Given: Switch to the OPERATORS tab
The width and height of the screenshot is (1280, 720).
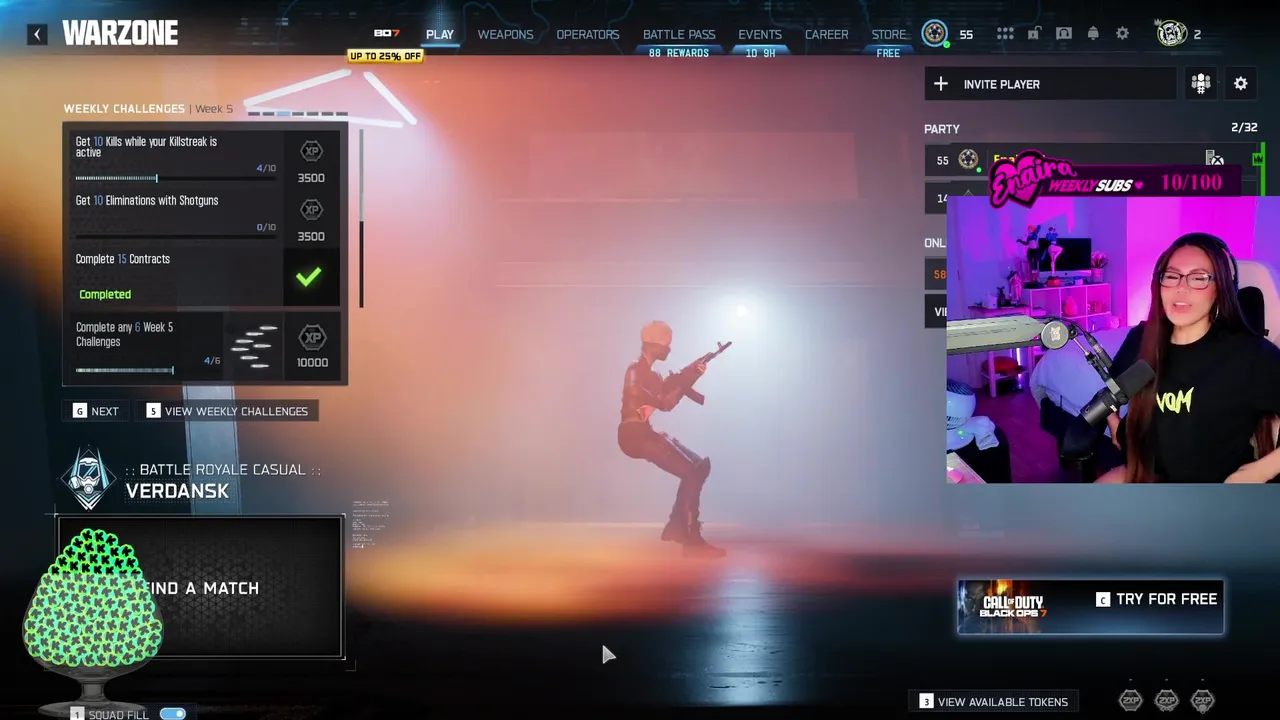Looking at the screenshot, I should click(588, 34).
